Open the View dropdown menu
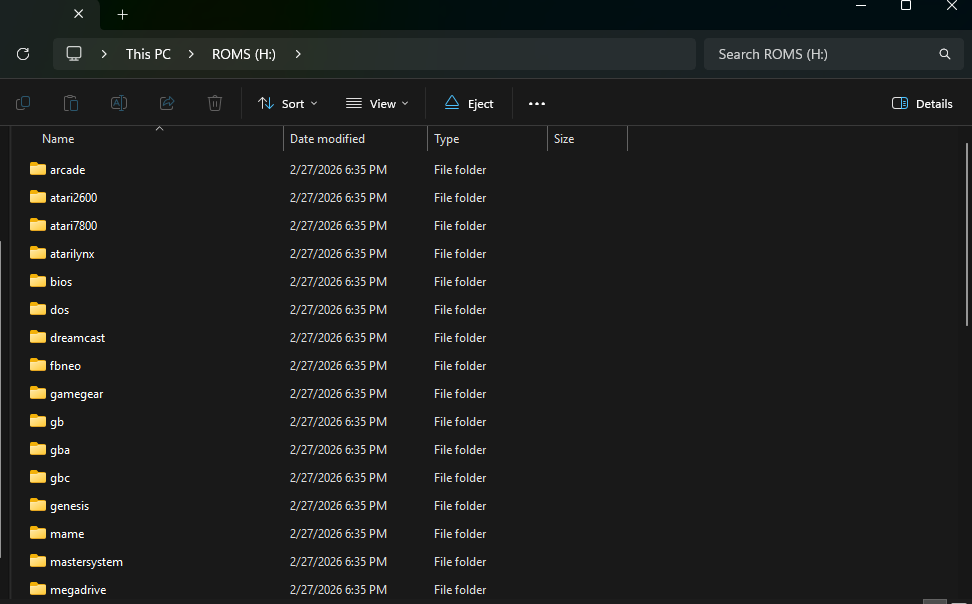This screenshot has height=604, width=972. pos(377,103)
